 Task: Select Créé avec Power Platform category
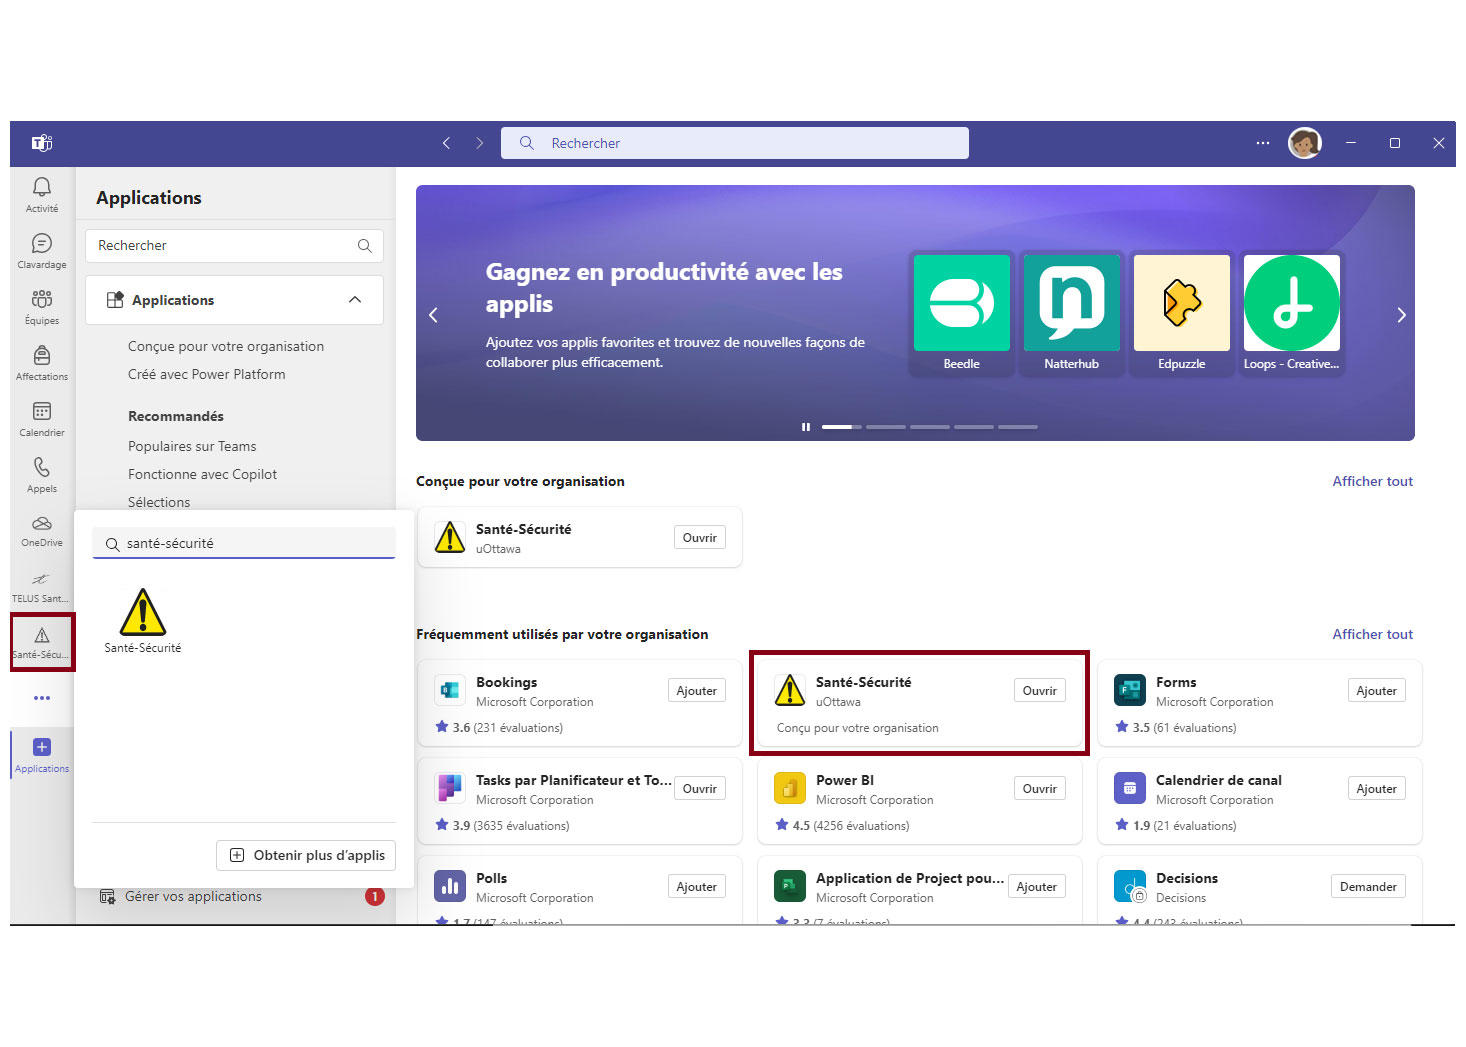[206, 374]
